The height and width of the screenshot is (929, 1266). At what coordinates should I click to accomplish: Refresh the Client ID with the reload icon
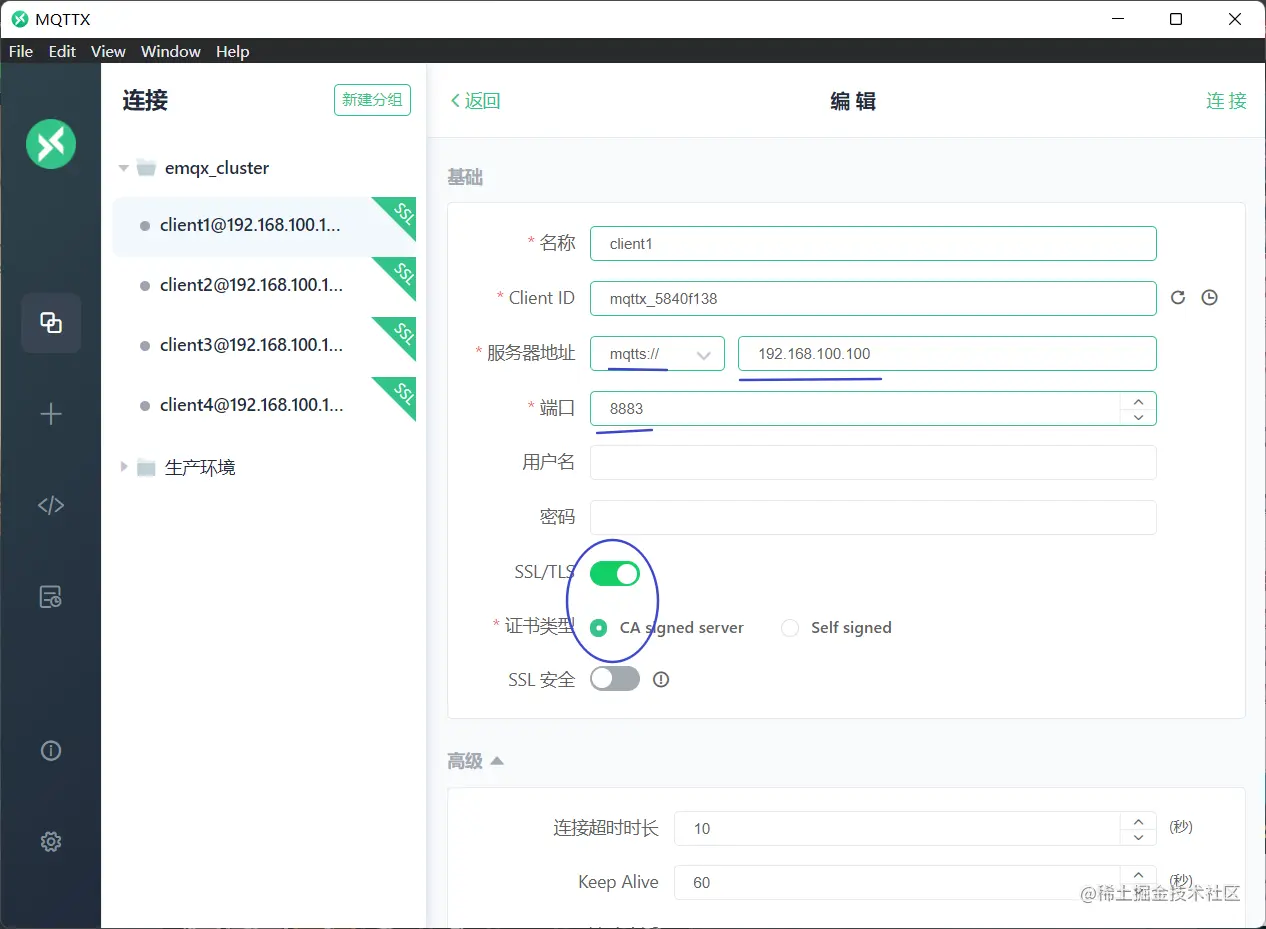1178,297
